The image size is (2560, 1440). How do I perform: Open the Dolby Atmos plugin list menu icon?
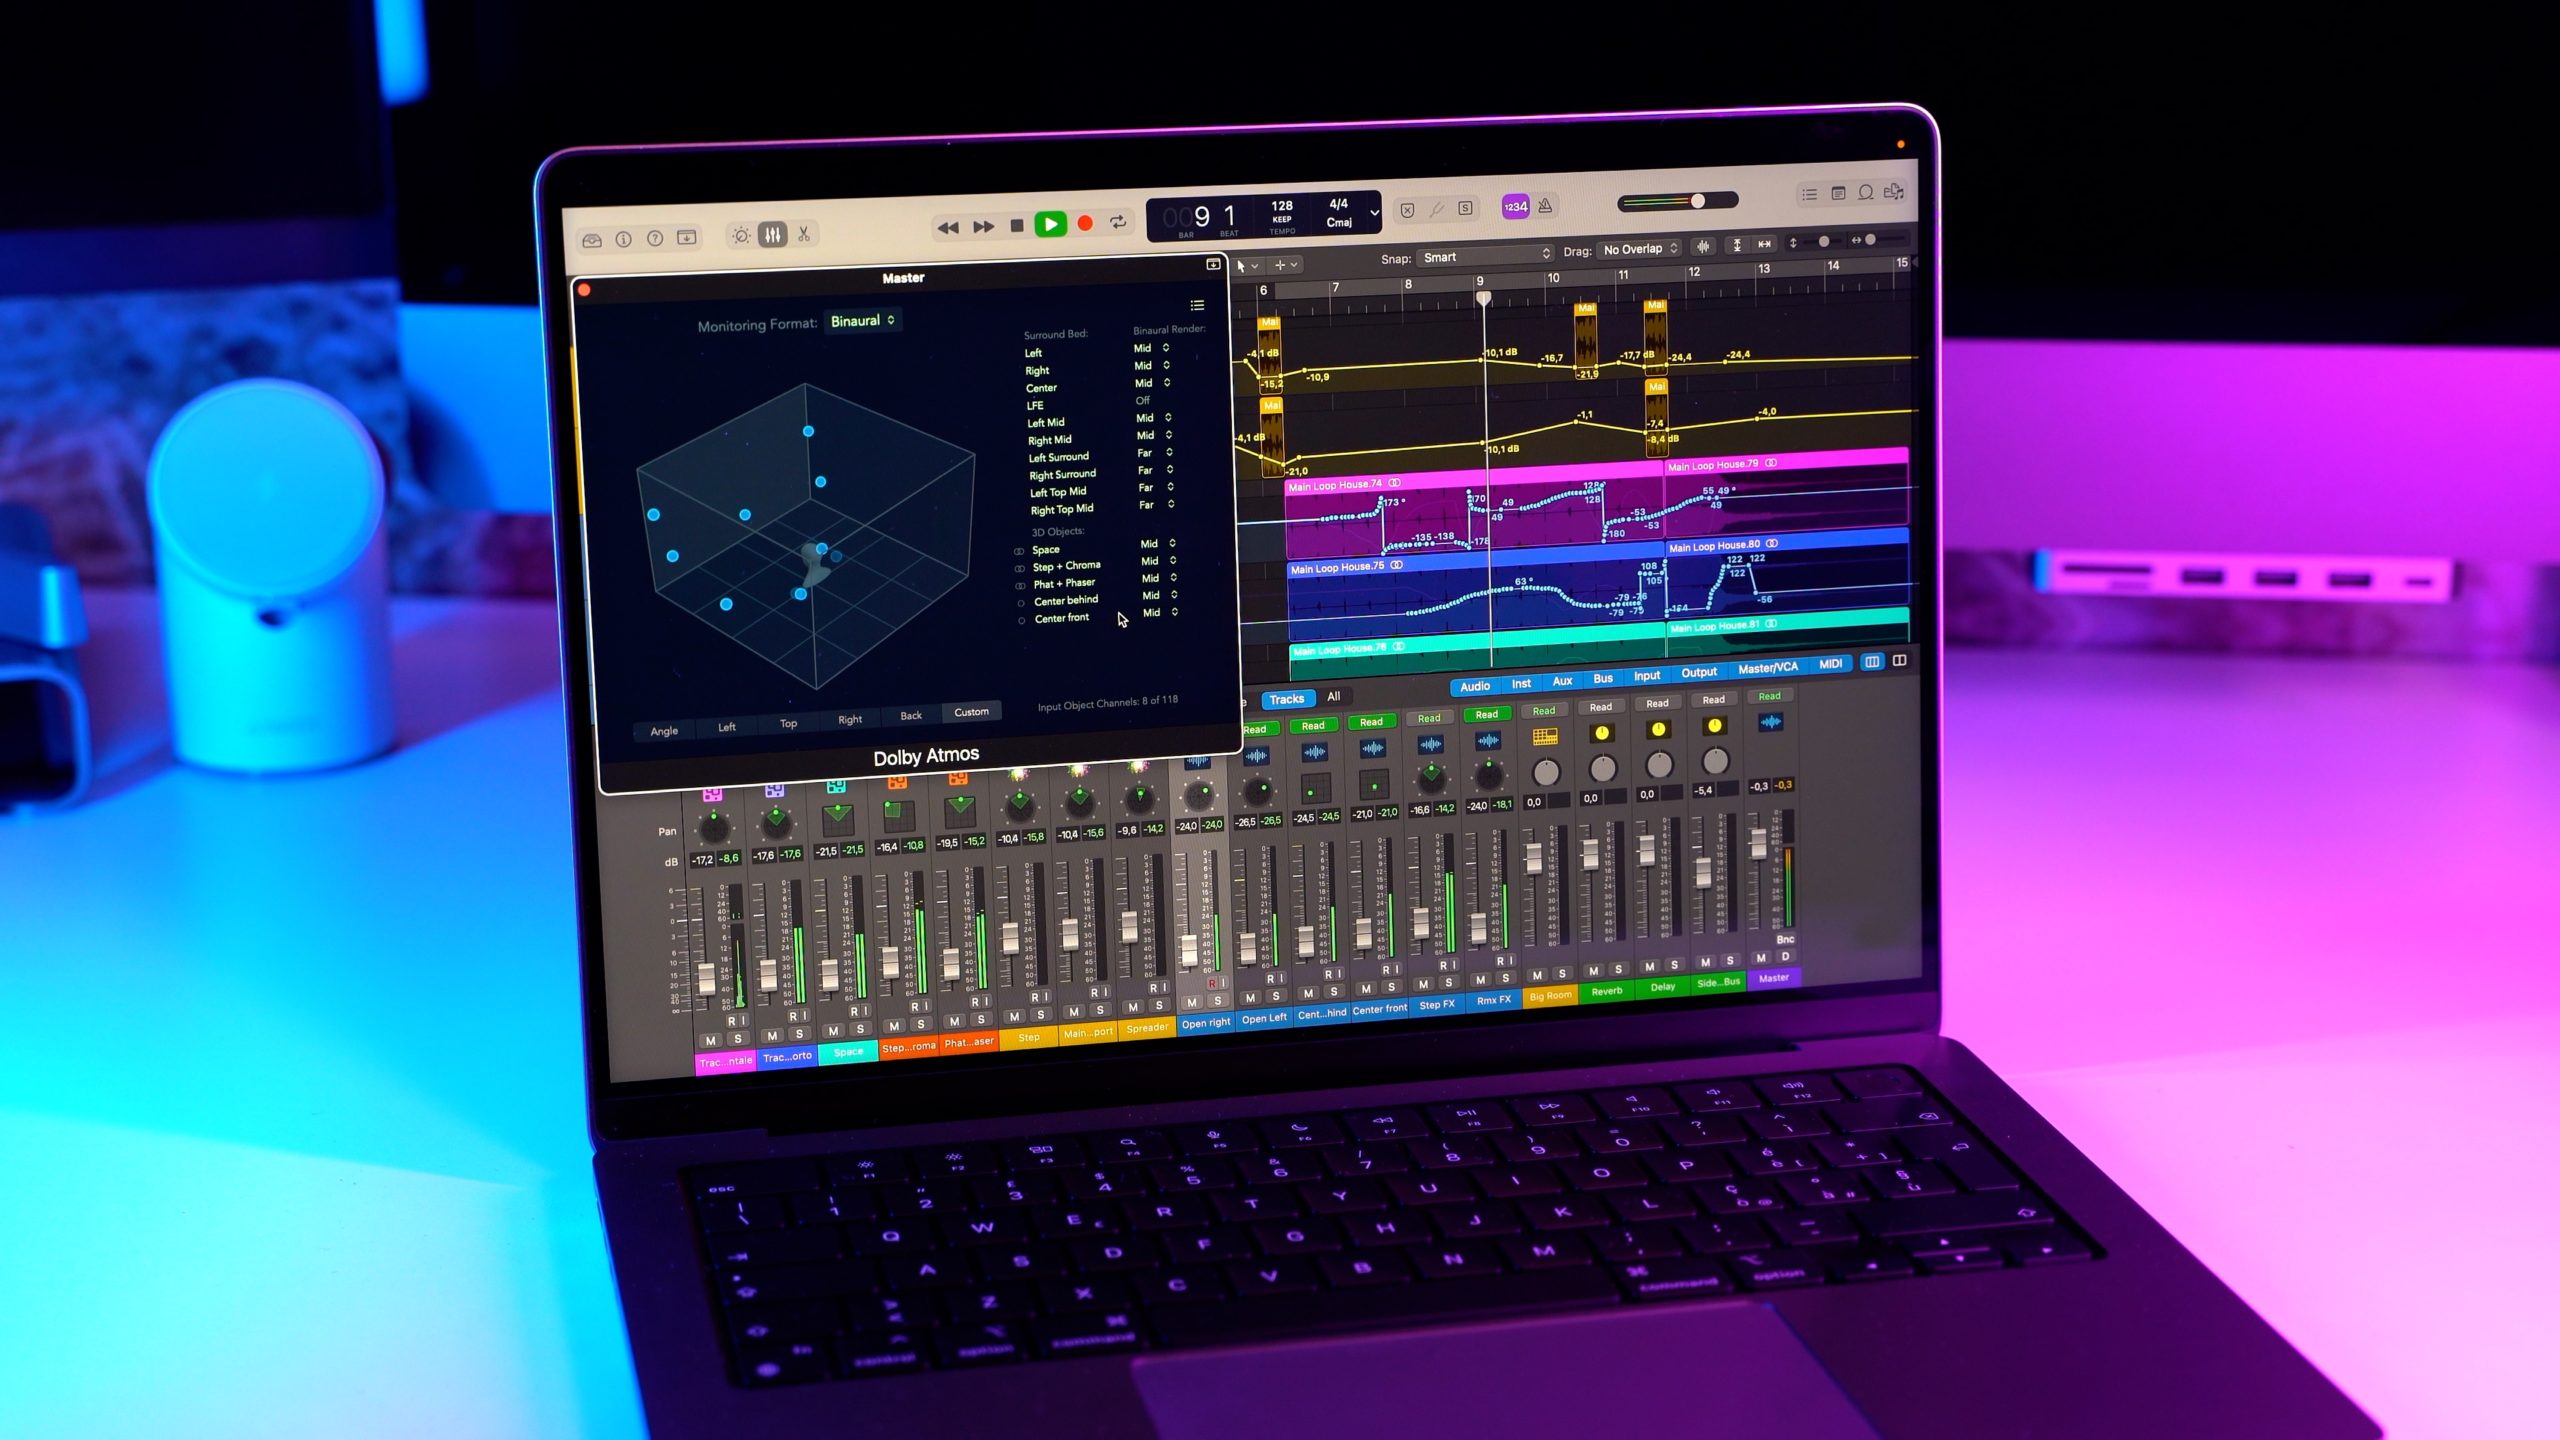[1197, 305]
